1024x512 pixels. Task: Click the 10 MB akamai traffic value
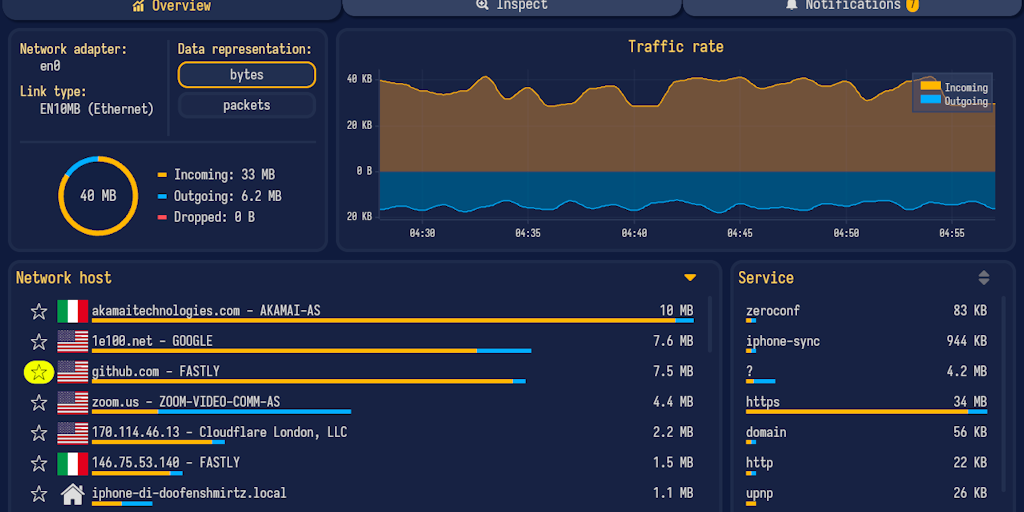coord(676,311)
